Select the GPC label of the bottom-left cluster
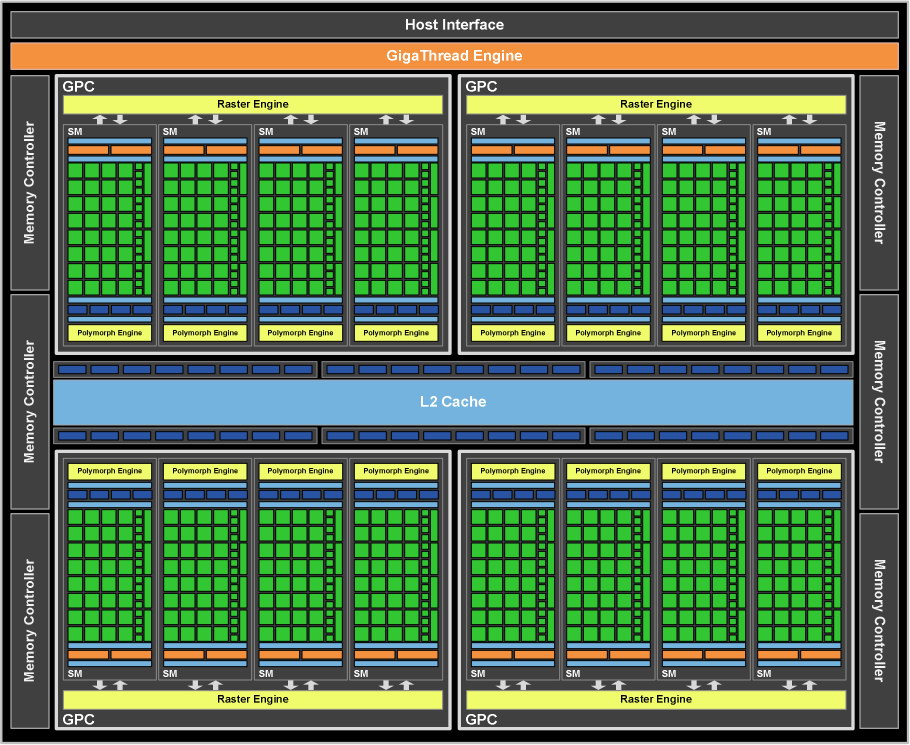The image size is (910, 745). 78,719
